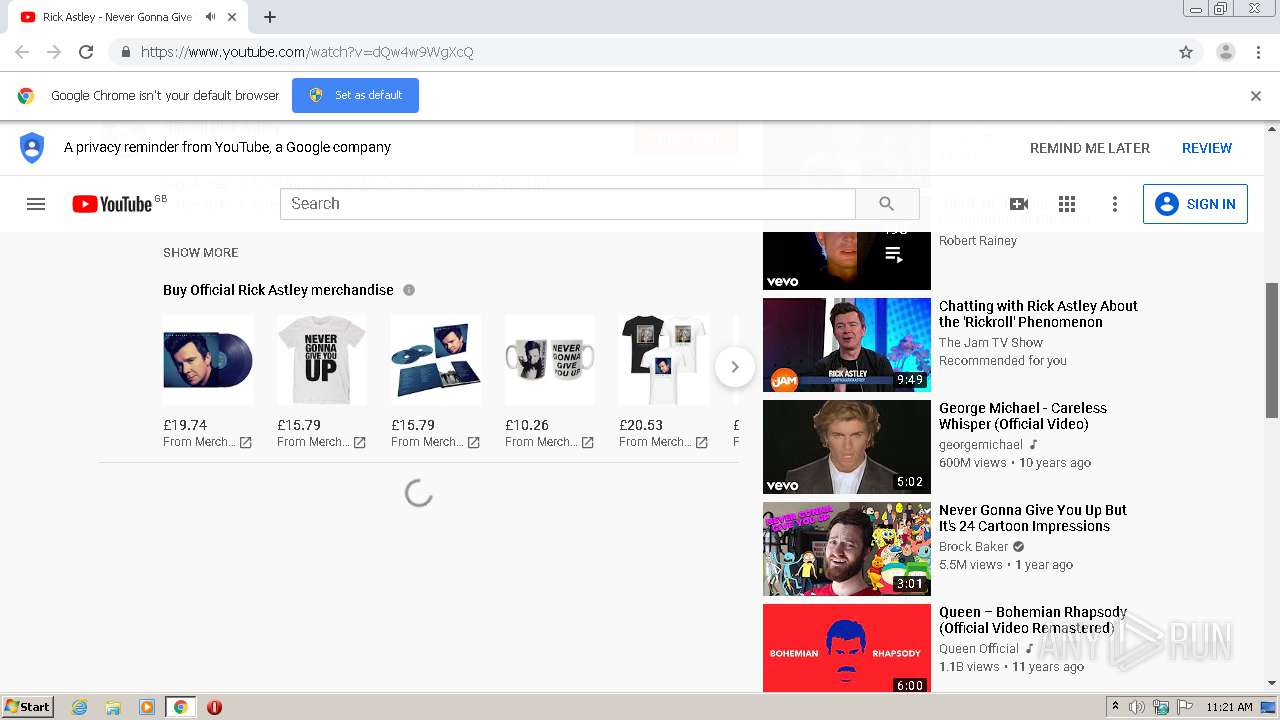Focus the YouTube search field
The height and width of the screenshot is (720, 1280).
tap(568, 204)
